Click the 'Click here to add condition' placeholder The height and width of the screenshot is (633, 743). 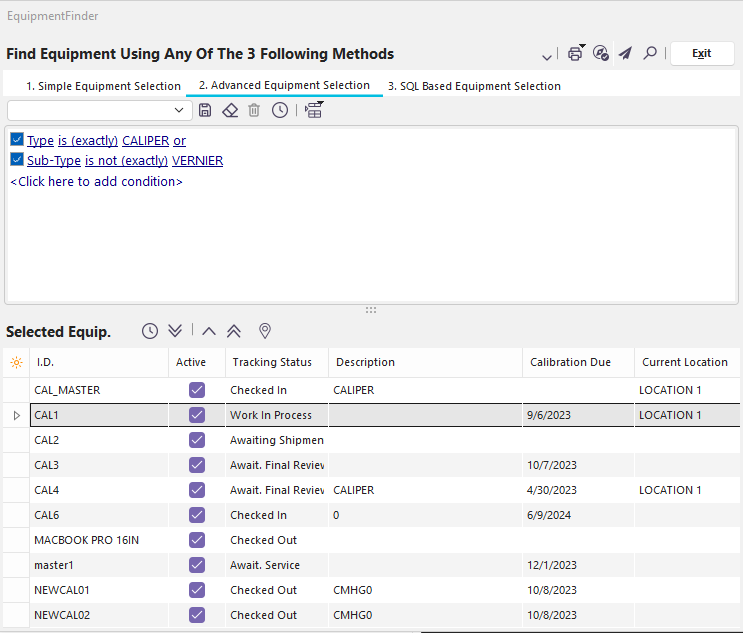pos(96,182)
